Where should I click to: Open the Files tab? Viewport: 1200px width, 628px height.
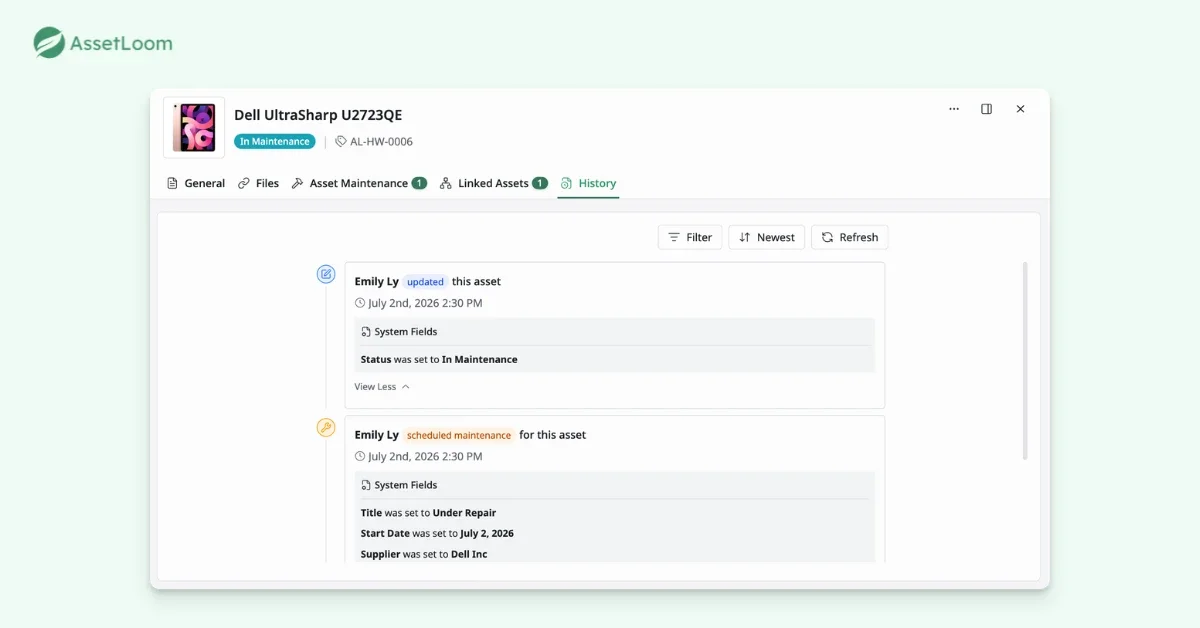[x=258, y=183]
